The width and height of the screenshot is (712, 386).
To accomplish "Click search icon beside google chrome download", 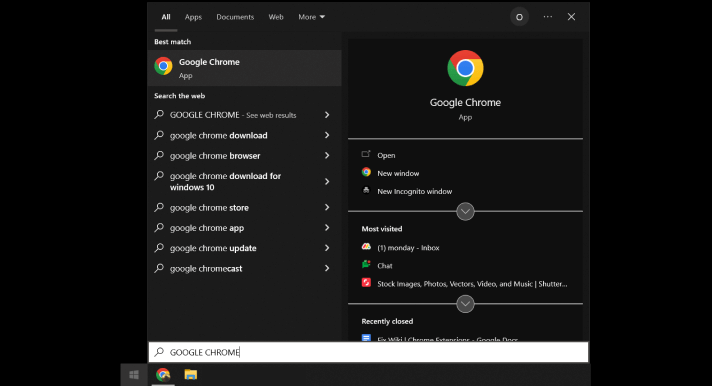I will [x=159, y=135].
